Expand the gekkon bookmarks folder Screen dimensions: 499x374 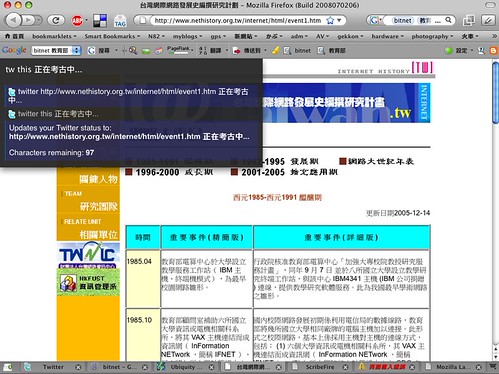pos(350,36)
